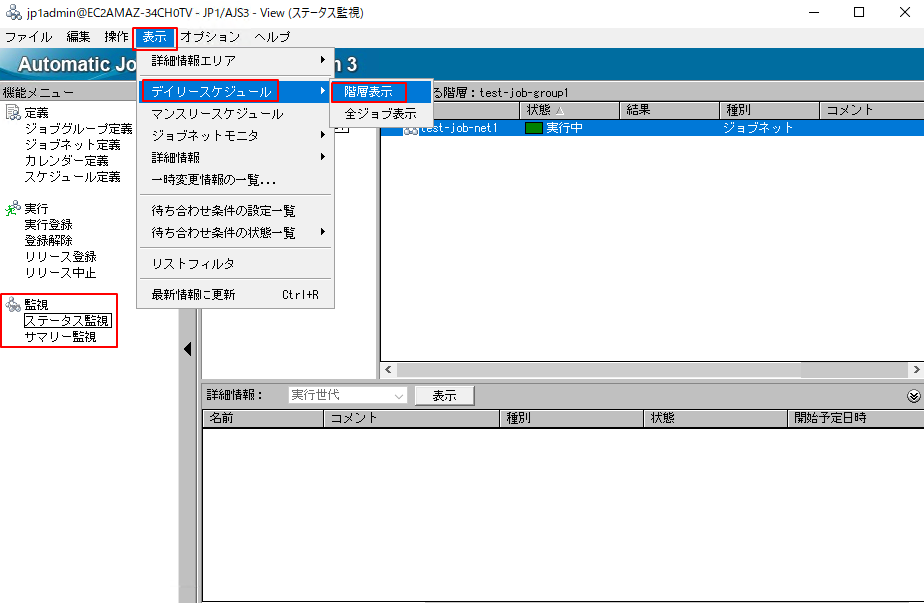Collapse the detail info area chevron

point(913,396)
